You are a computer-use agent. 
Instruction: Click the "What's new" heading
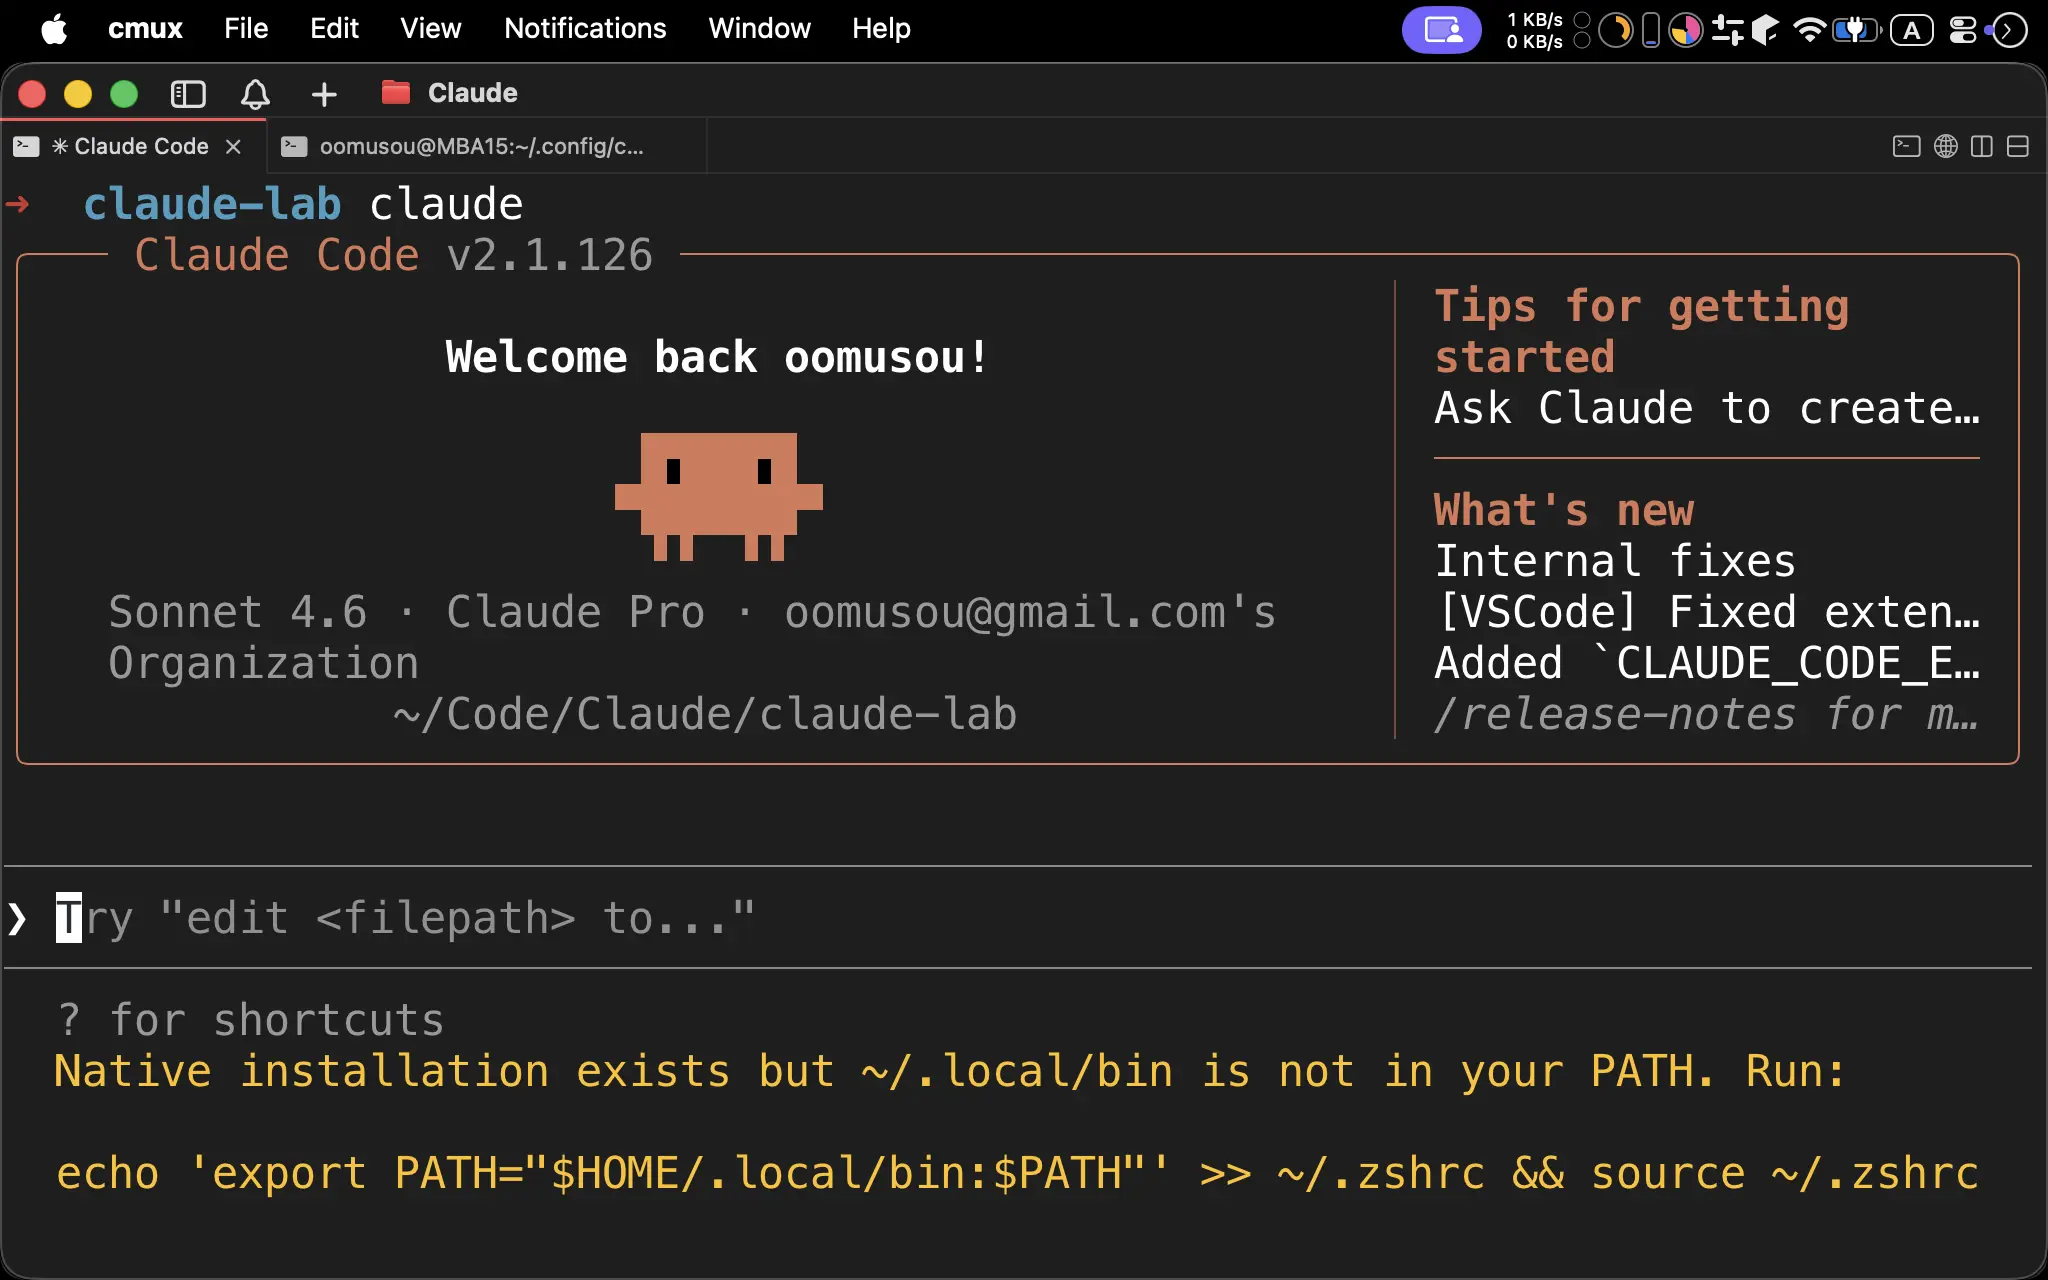click(1564, 510)
